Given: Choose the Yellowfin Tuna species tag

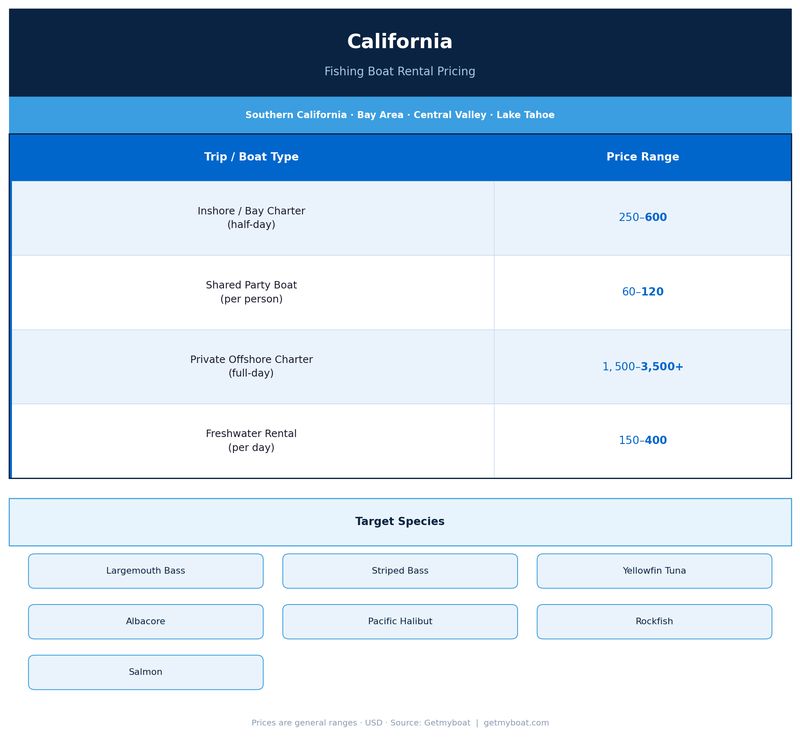Looking at the screenshot, I should (x=654, y=571).
